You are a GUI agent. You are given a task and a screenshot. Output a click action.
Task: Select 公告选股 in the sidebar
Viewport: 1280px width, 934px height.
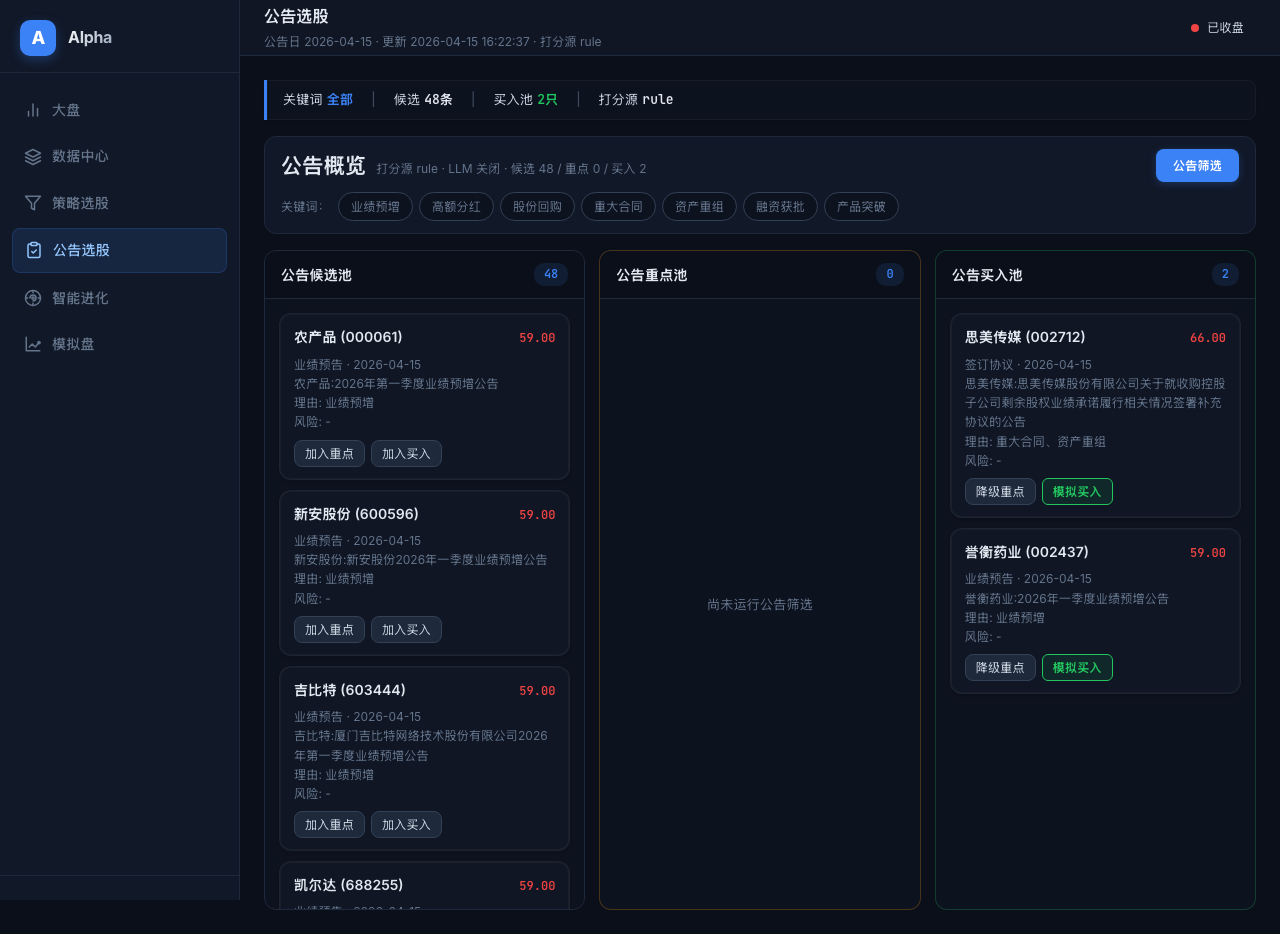coord(119,250)
